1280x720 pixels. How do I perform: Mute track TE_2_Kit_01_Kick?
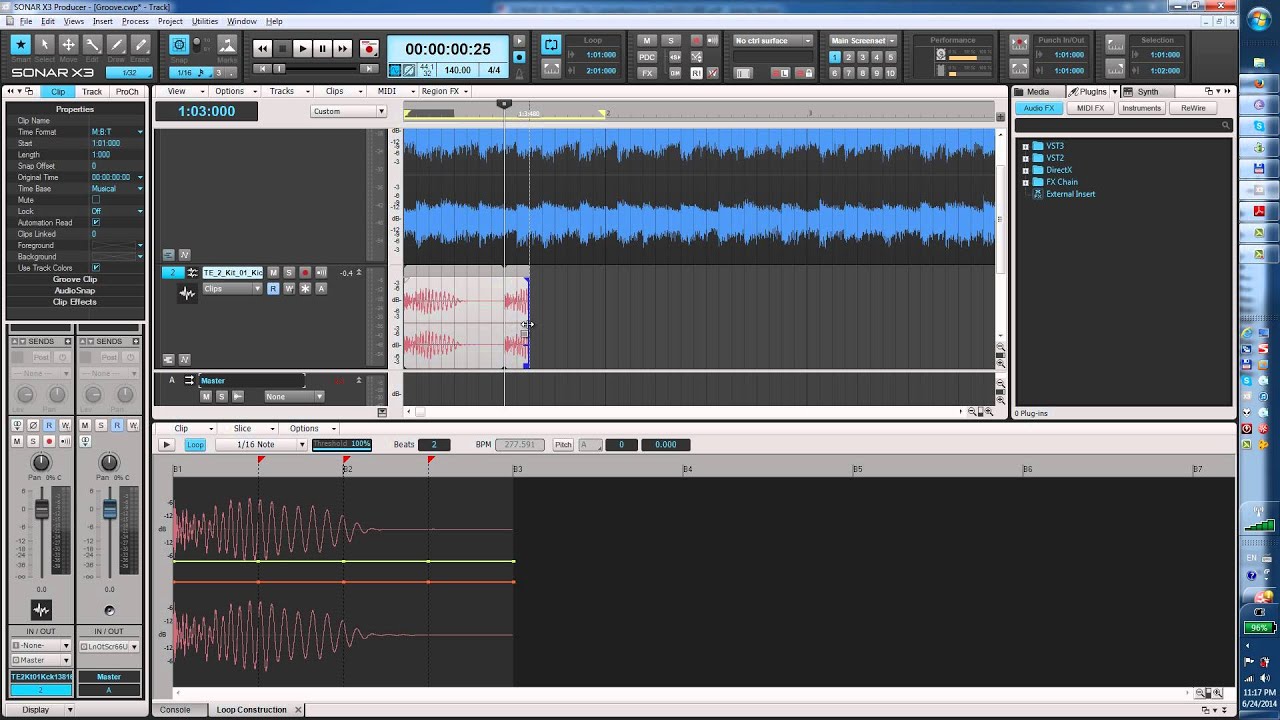273,272
